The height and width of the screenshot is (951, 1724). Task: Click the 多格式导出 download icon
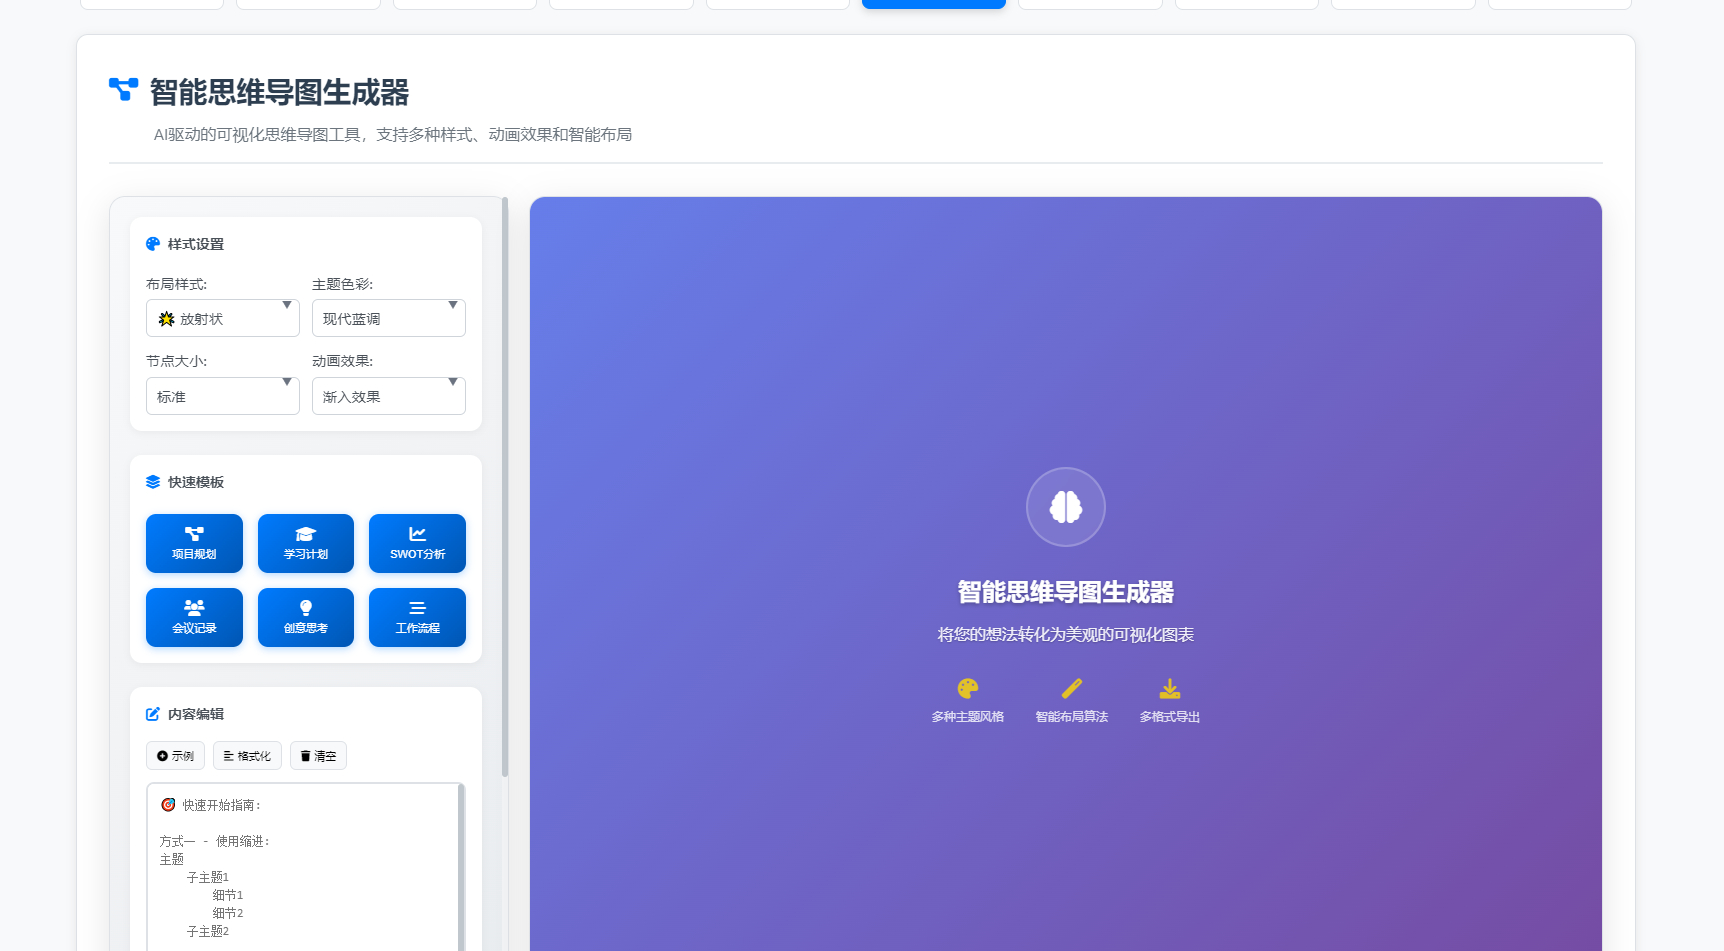pyautogui.click(x=1168, y=689)
